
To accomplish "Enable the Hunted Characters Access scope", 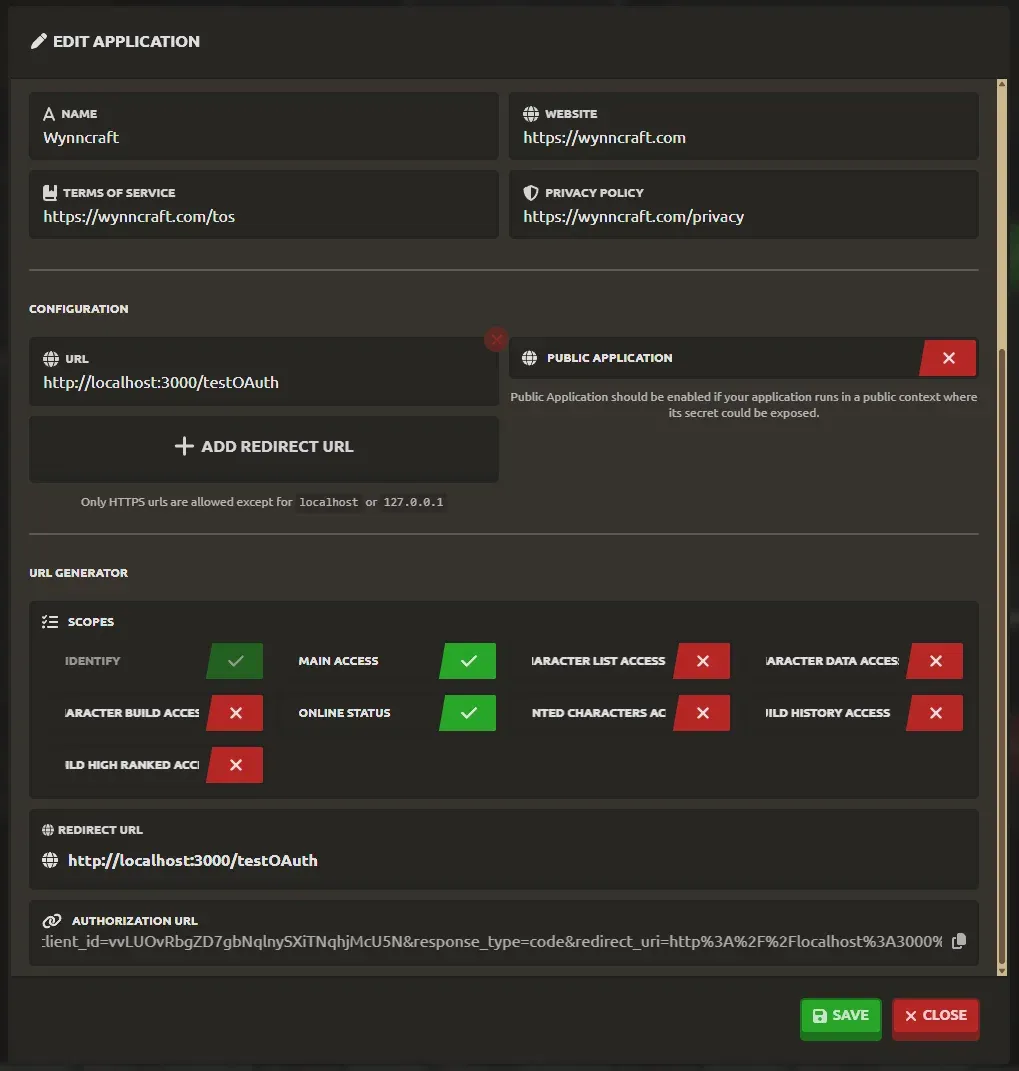I will tap(702, 712).
